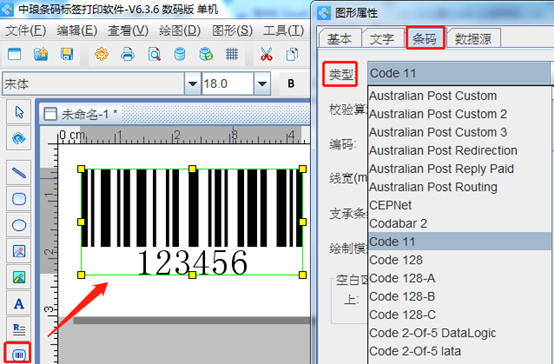Open the 编辑(E) menu

[x=77, y=31]
